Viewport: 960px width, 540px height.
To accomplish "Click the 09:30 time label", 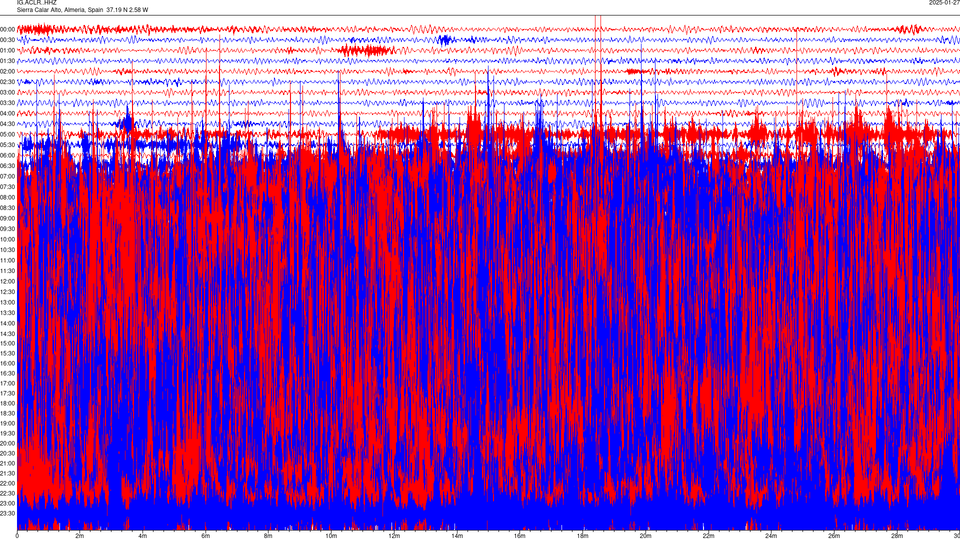I will (8, 229).
